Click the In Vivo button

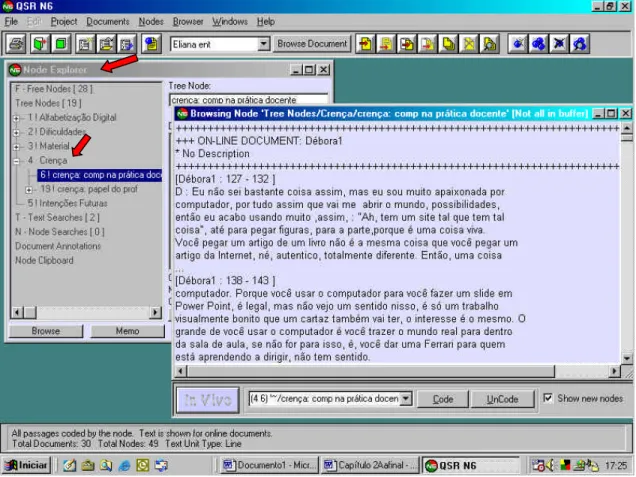208,400
